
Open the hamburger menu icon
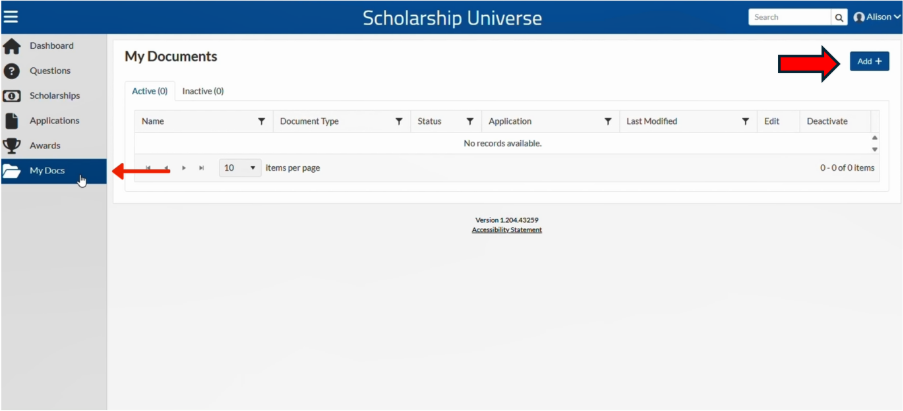pos(11,17)
